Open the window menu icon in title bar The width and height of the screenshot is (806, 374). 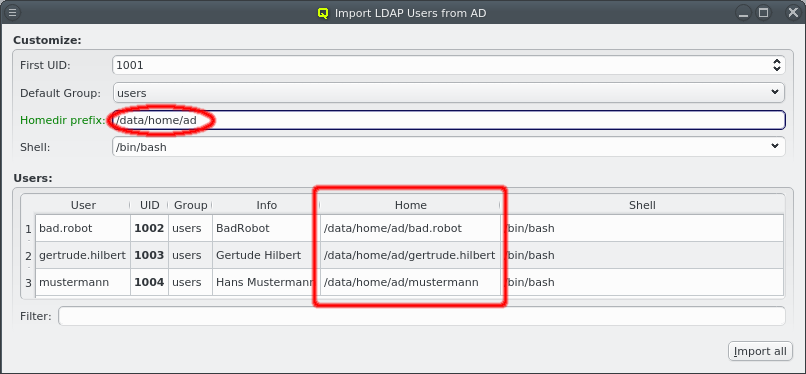[x=13, y=12]
